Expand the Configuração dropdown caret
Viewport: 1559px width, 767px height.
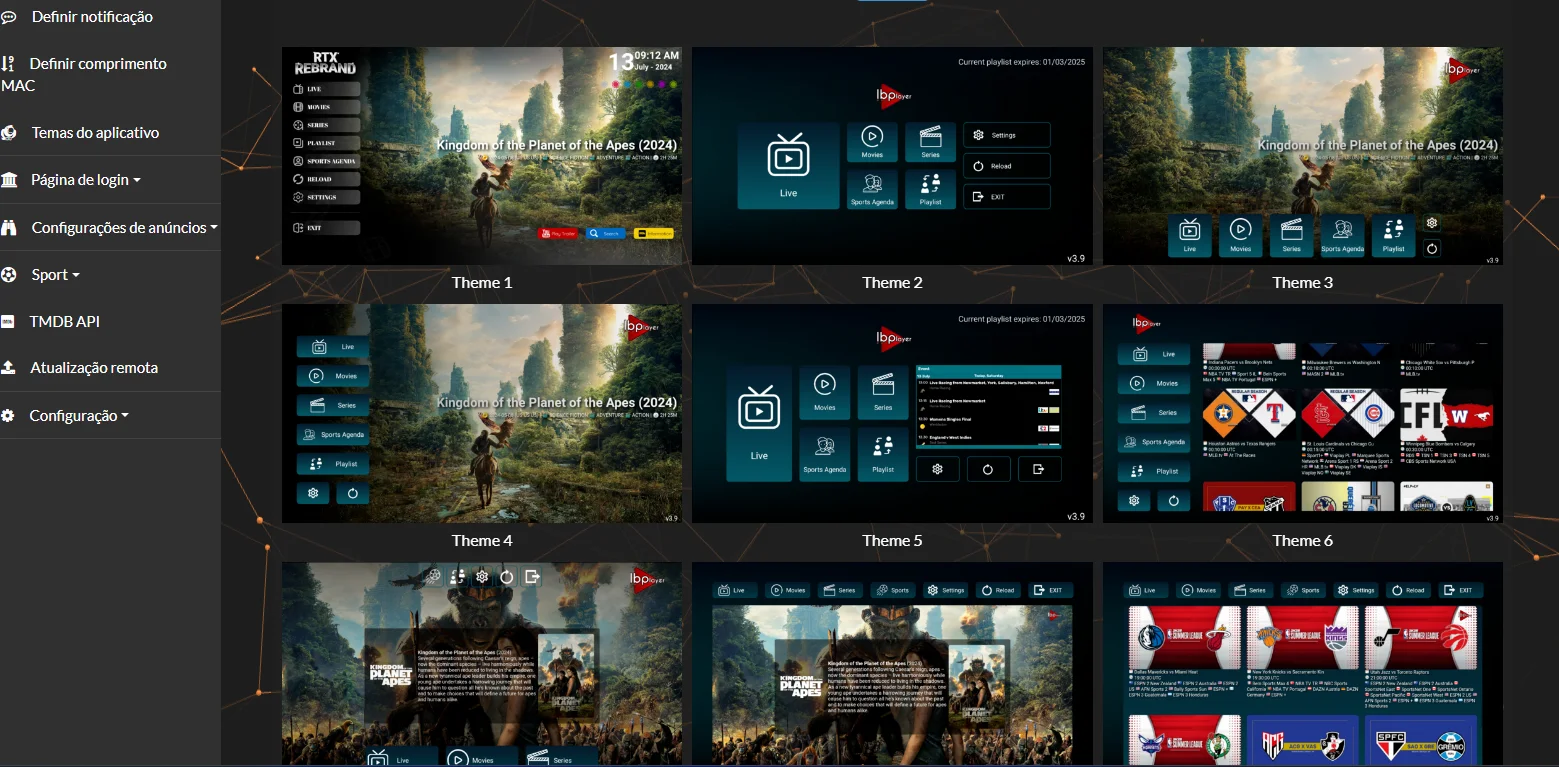[125, 416]
